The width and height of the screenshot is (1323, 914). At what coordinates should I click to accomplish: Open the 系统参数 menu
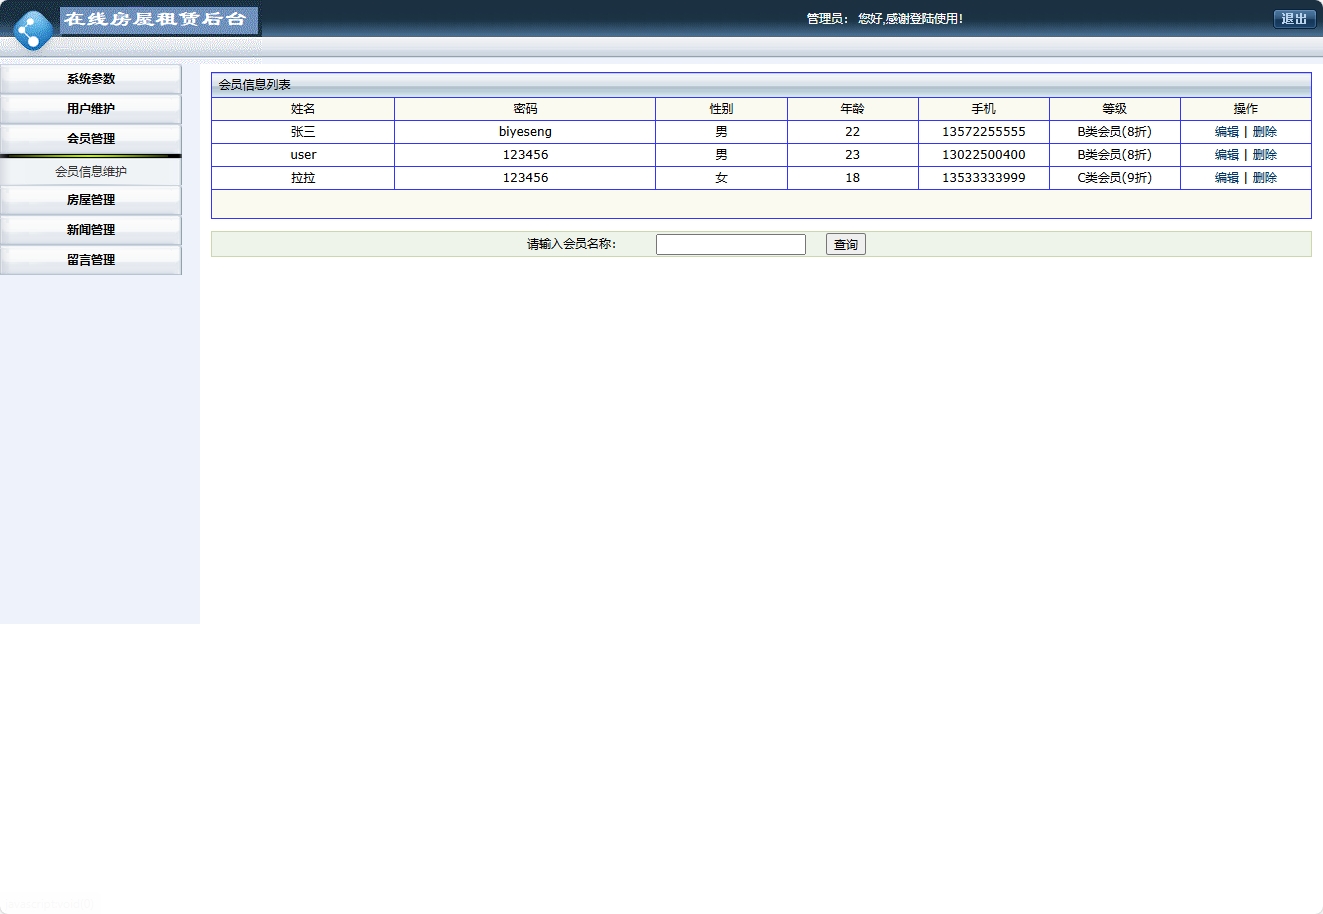pyautogui.click(x=91, y=79)
